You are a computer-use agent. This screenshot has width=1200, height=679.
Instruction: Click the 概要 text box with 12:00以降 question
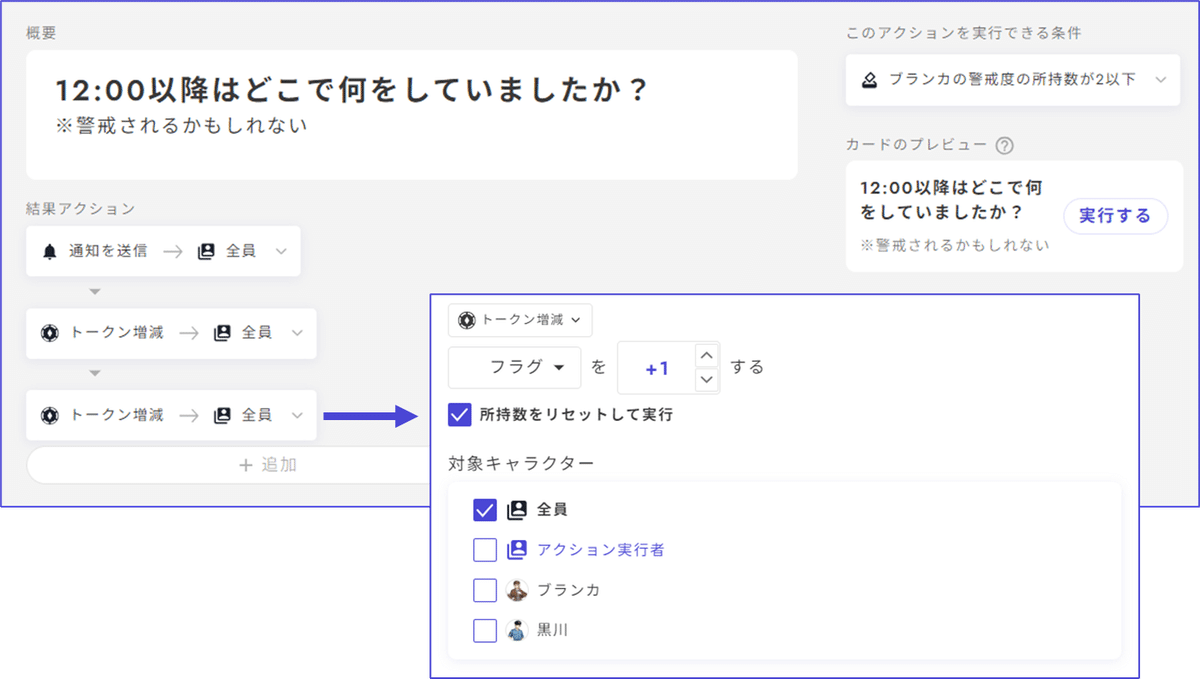coord(412,115)
